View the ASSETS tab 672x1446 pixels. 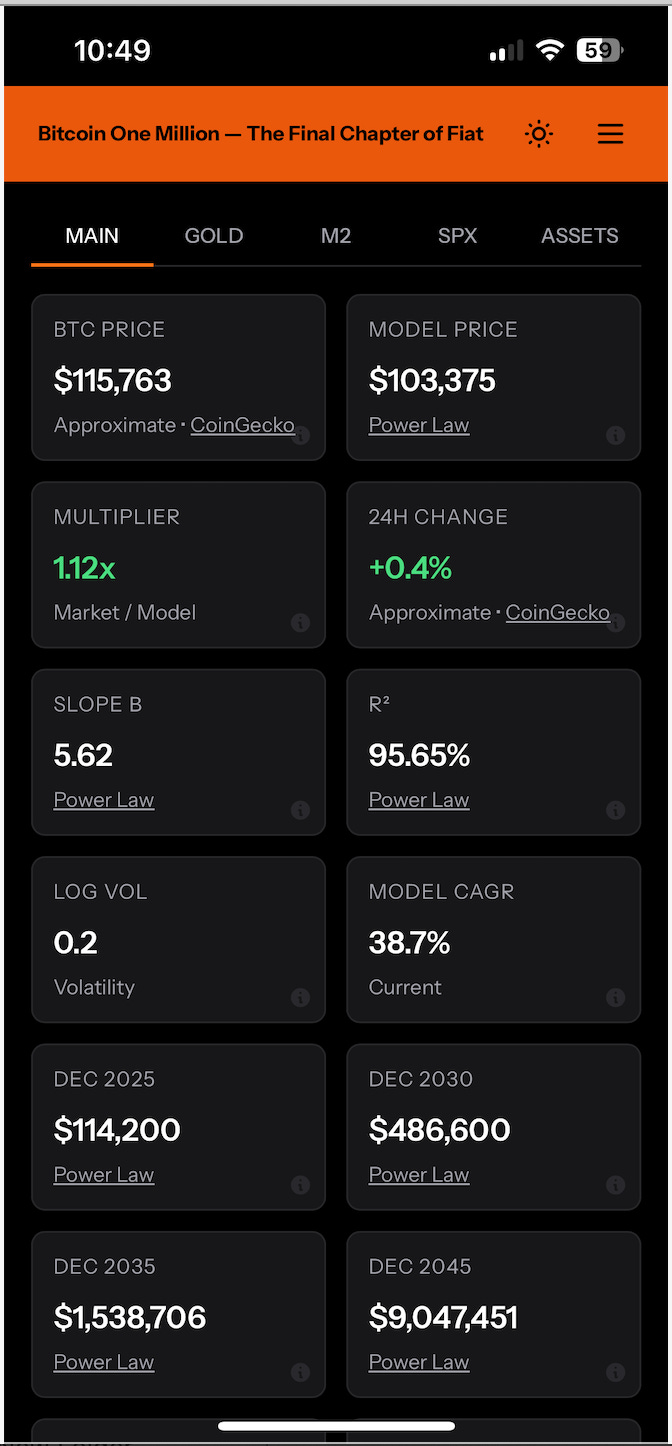(x=579, y=235)
